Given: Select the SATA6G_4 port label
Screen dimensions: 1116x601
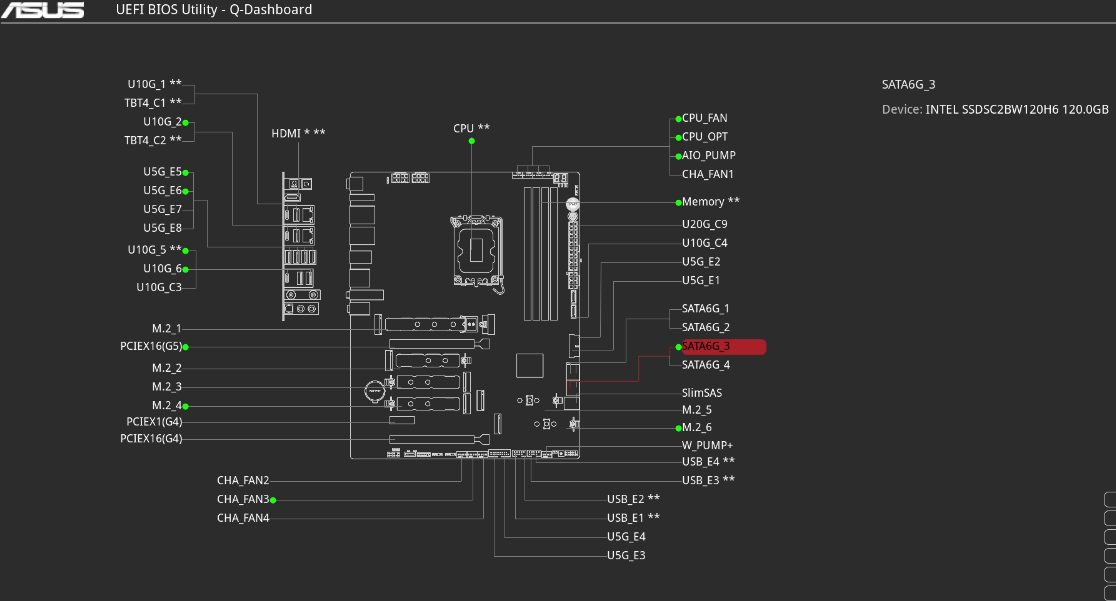Looking at the screenshot, I should point(705,365).
